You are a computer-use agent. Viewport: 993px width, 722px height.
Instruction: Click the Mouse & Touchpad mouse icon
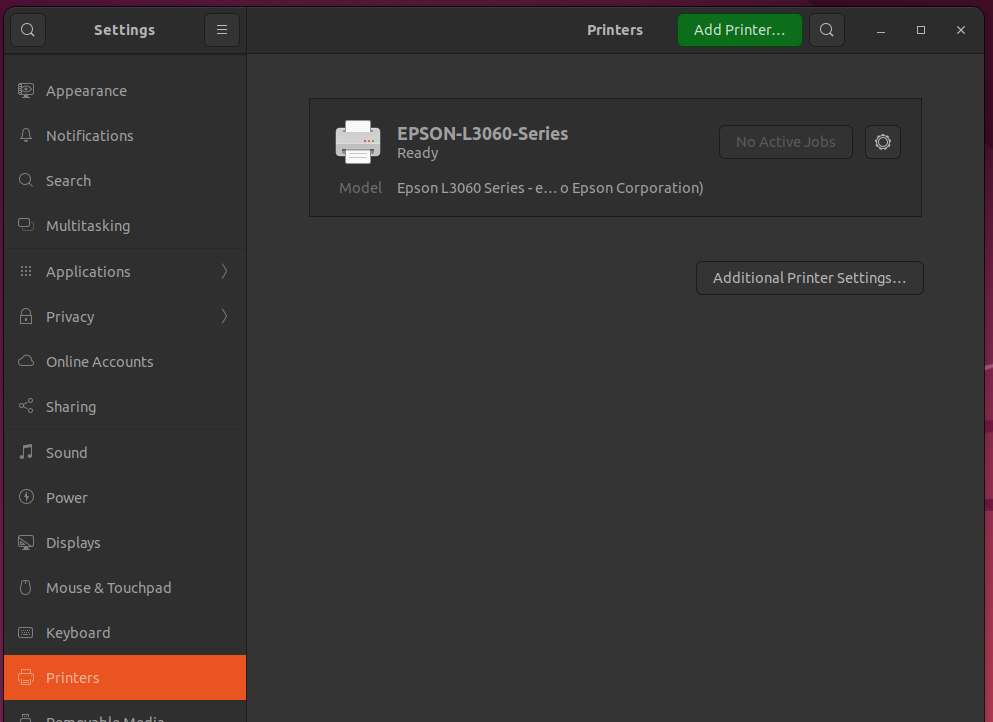coord(26,588)
